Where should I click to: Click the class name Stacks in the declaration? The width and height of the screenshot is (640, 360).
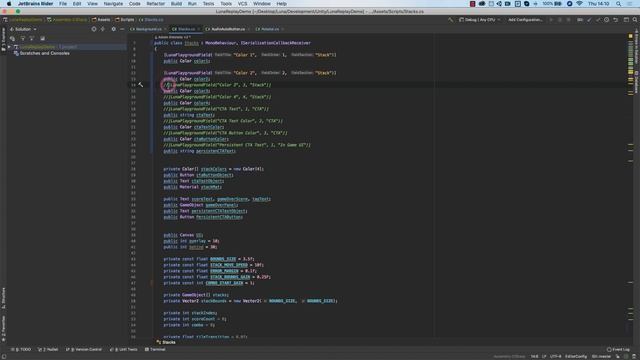191,43
